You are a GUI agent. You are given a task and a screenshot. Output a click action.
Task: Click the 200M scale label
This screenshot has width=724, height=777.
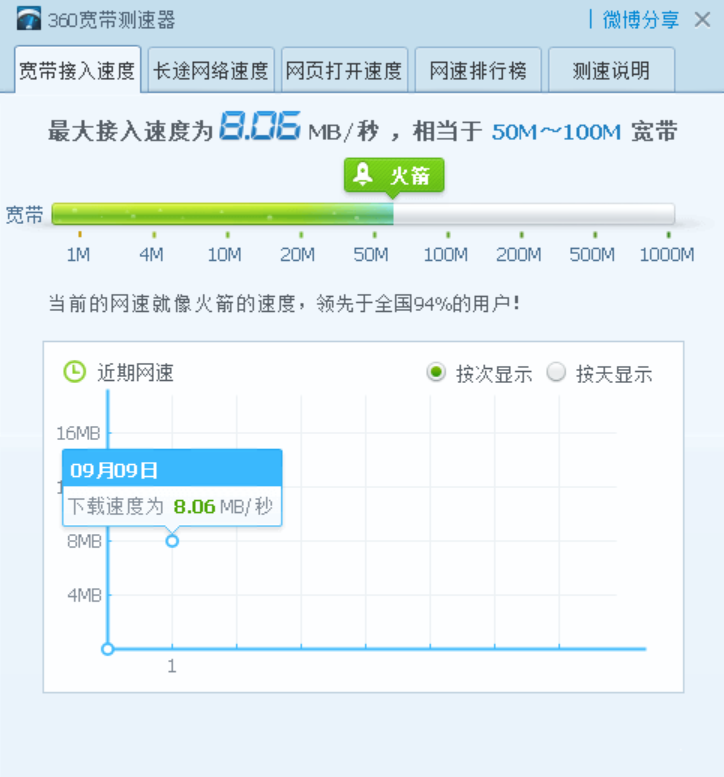[x=519, y=255]
